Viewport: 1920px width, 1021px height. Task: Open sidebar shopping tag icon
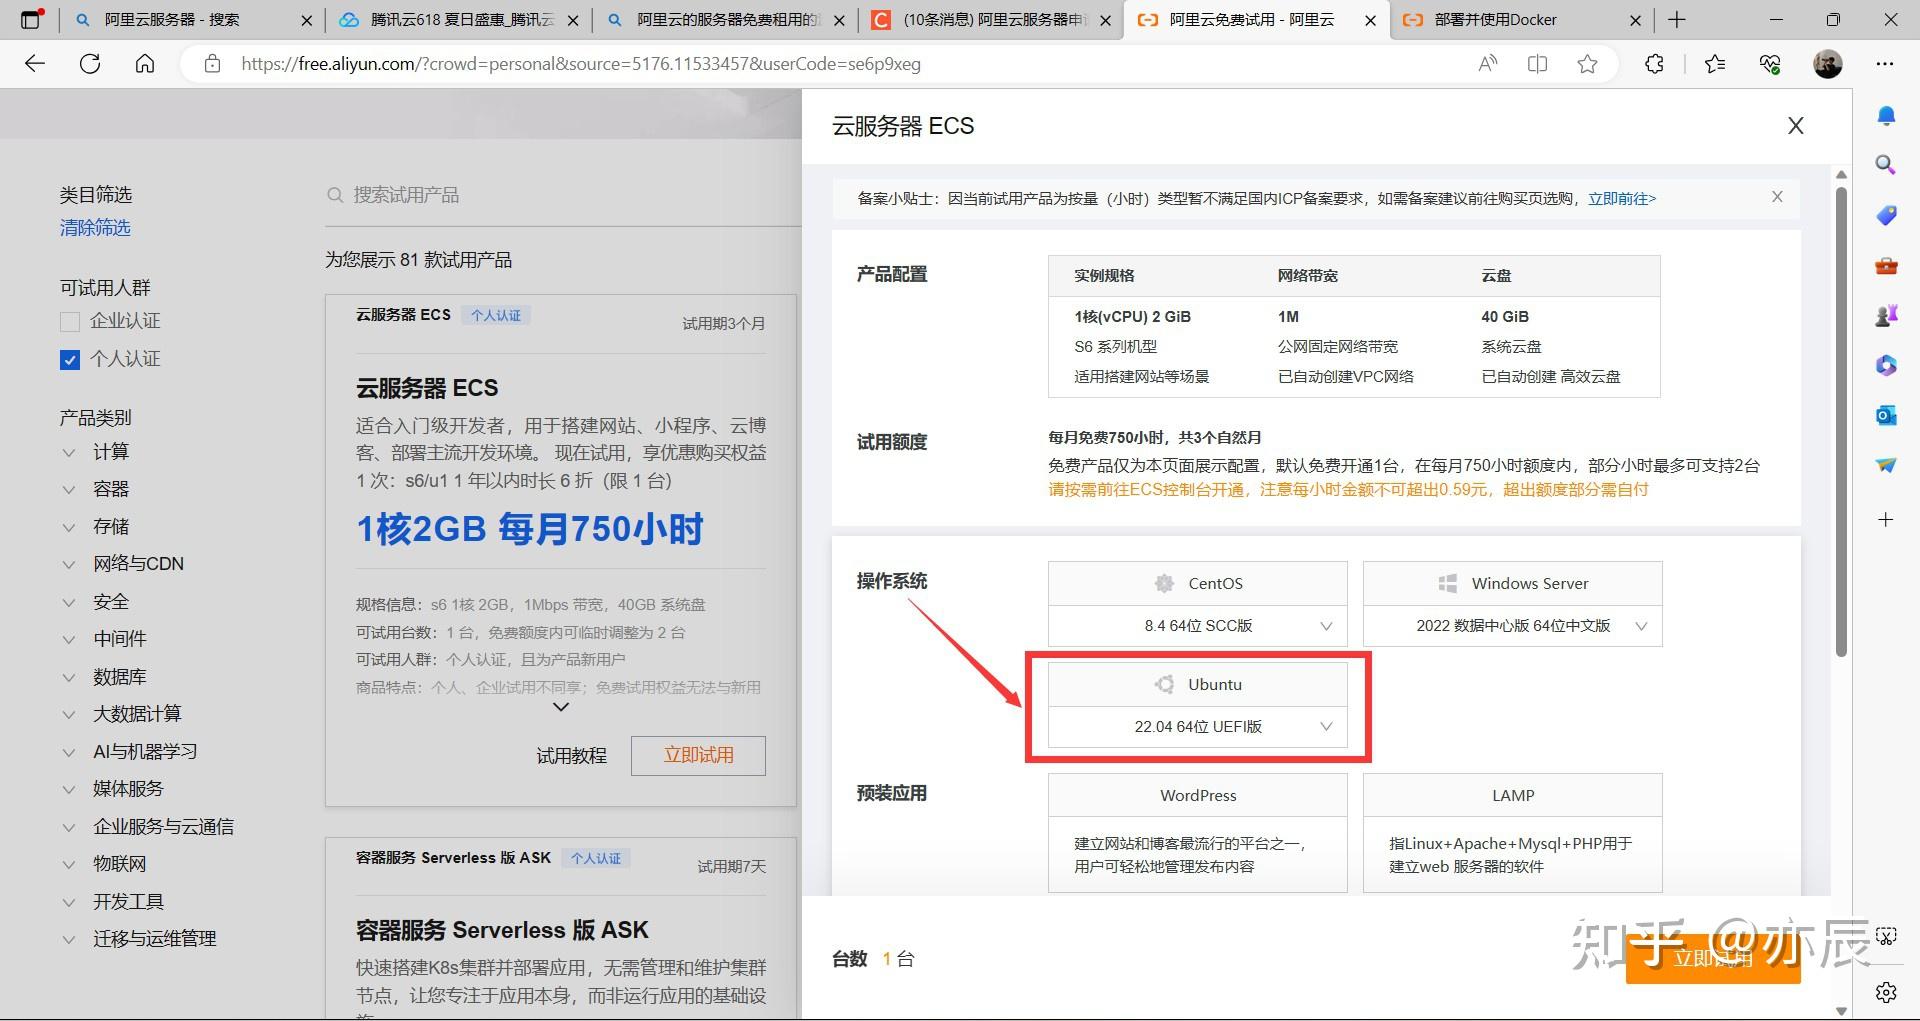(x=1886, y=215)
